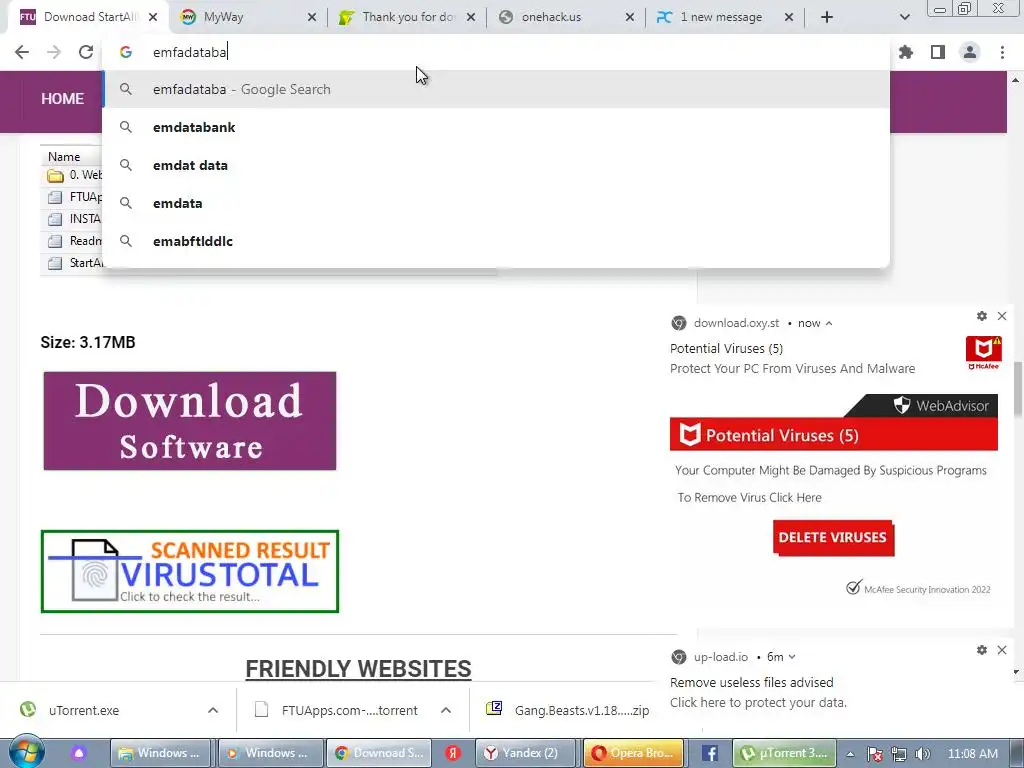
Task: Click the address bar text emfadataba
Action: coord(189,52)
